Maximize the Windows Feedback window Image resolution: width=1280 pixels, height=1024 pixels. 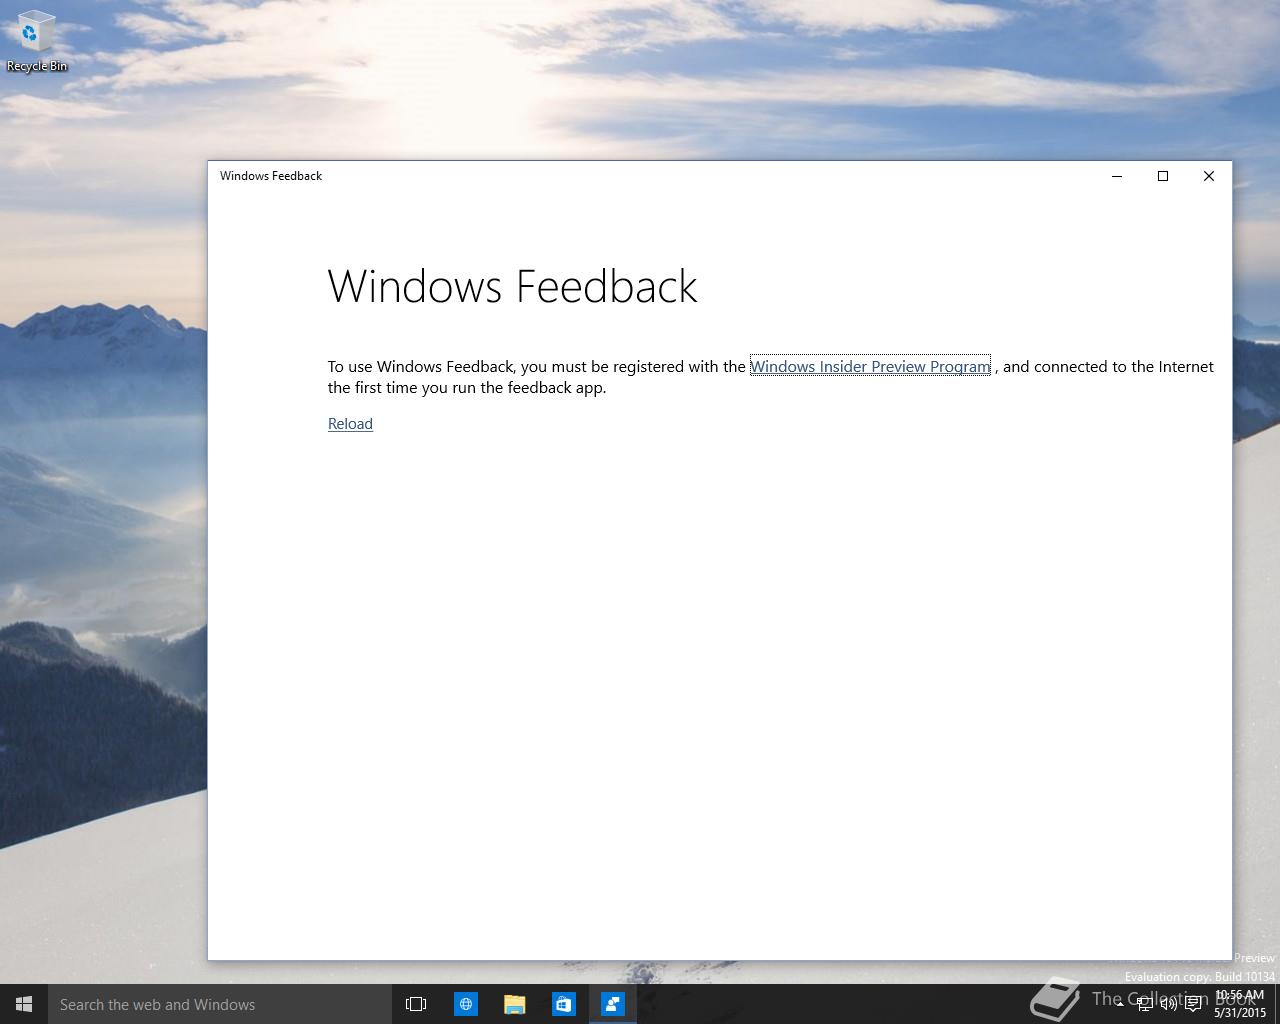(1163, 176)
